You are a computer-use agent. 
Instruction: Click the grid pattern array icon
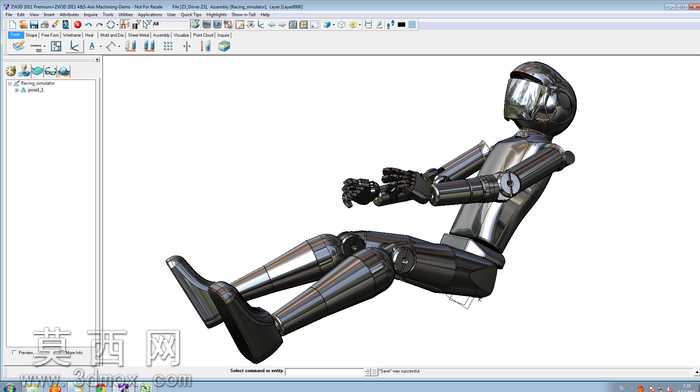click(x=168, y=46)
